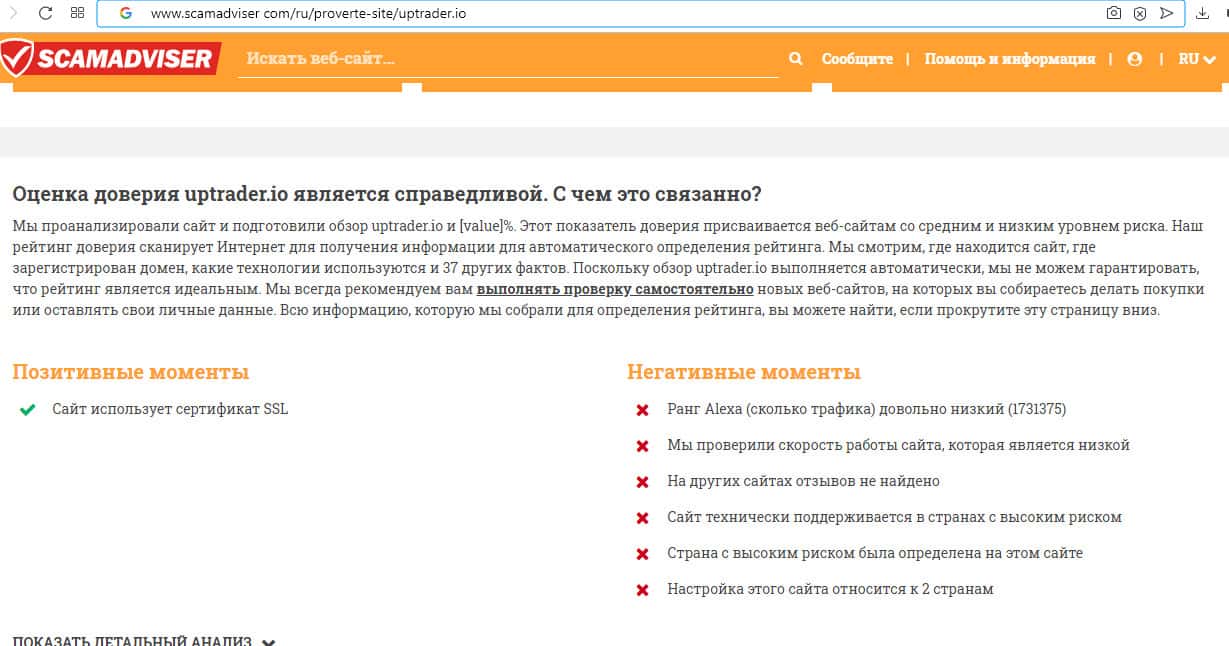Viewport: 1229px width, 646px height.
Task: Expand 'Показать детальный анализ'
Action: point(144,641)
